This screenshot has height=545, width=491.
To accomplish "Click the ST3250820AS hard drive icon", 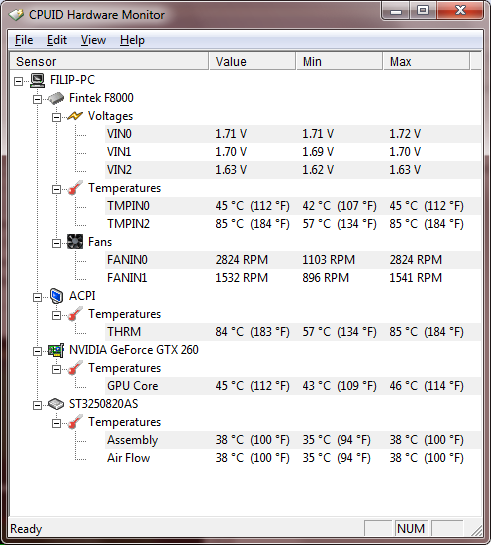I will pyautogui.click(x=56, y=404).
